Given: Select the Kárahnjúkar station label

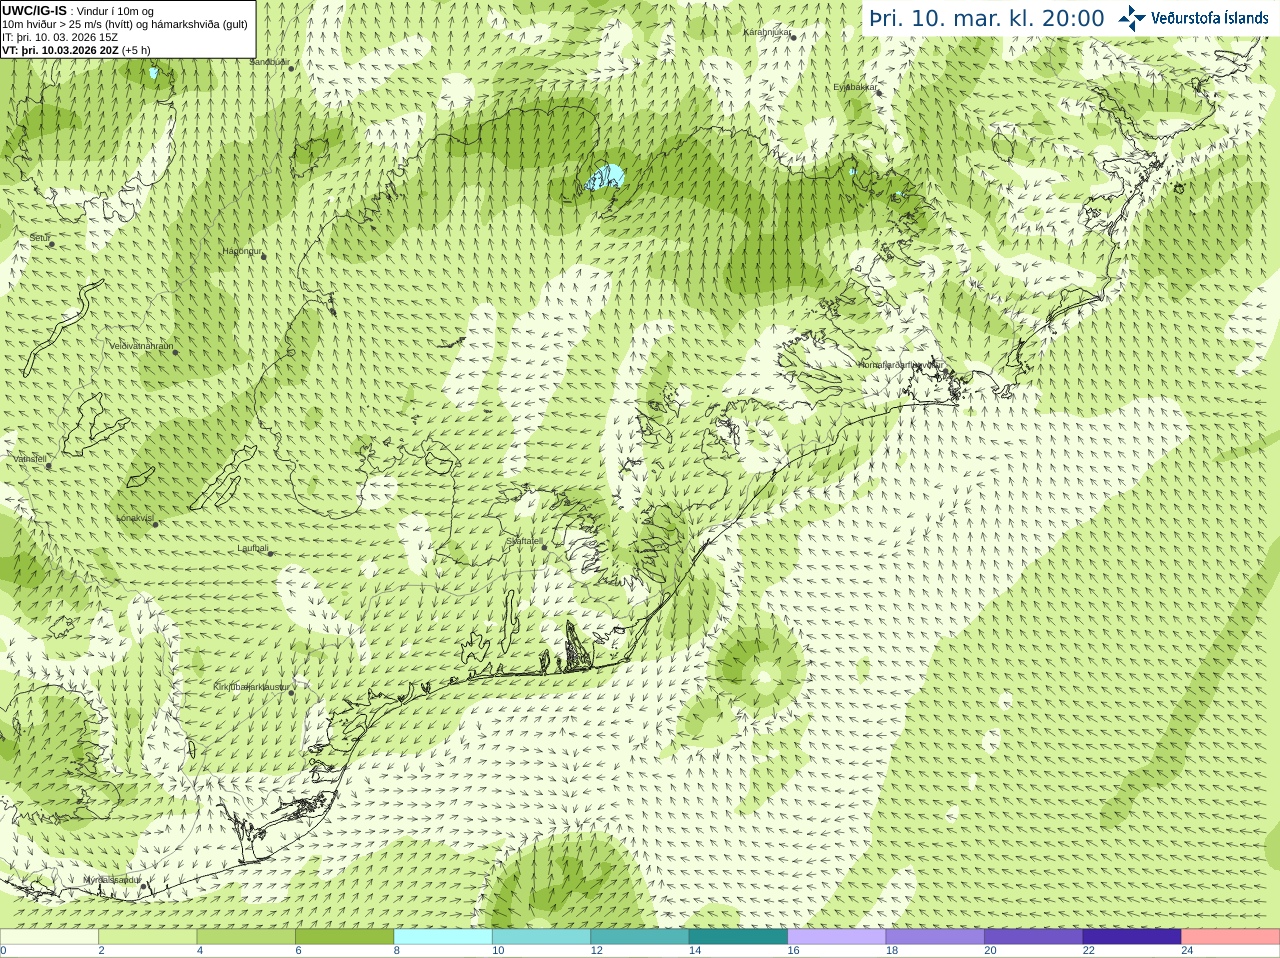Looking at the screenshot, I should point(767,32).
